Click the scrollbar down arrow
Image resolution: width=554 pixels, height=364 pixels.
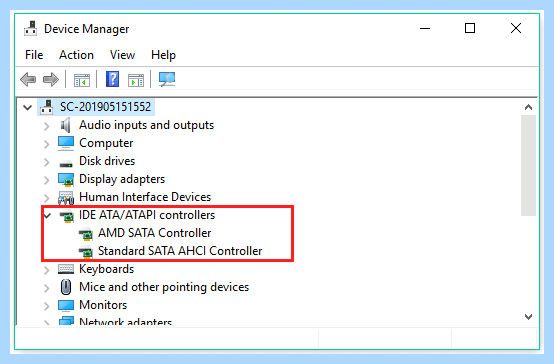528,317
